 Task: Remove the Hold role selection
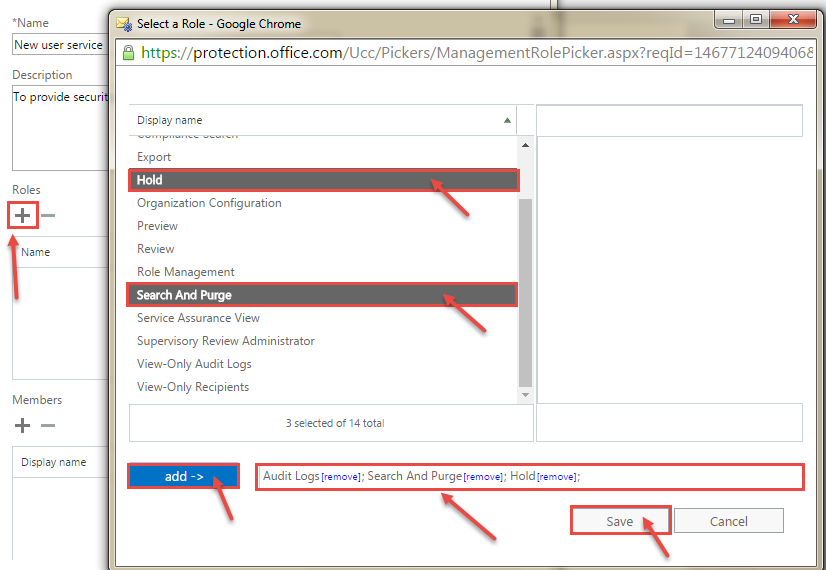click(557, 477)
